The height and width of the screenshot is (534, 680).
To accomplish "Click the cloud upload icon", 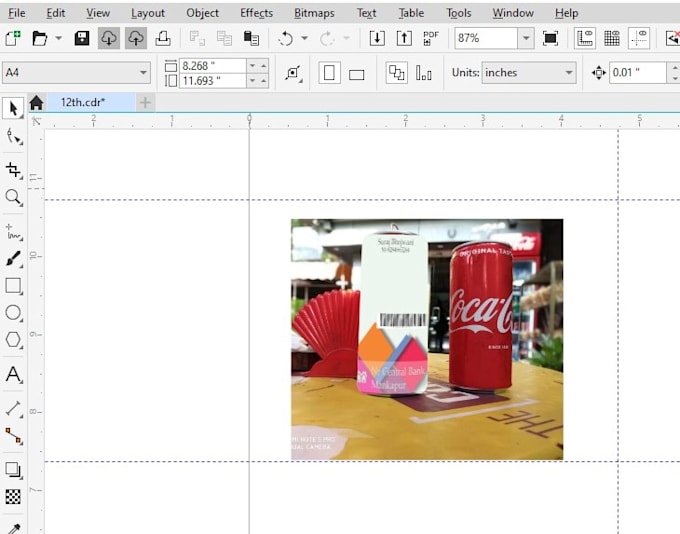I will coord(136,38).
